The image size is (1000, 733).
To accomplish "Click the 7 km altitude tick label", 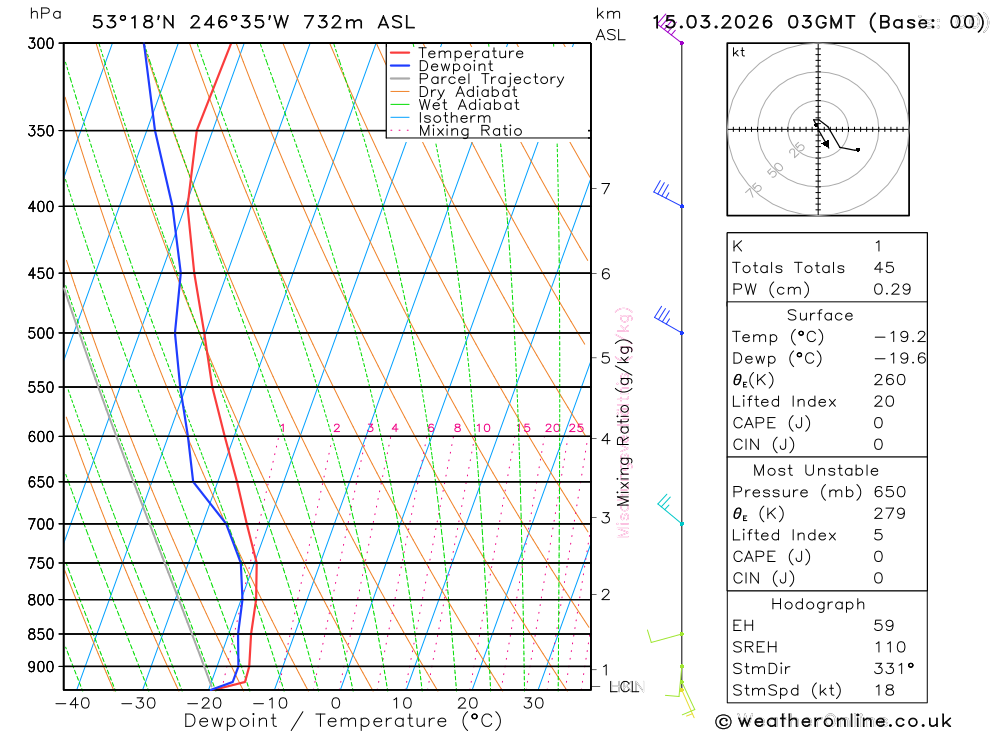I will (x=605, y=188).
